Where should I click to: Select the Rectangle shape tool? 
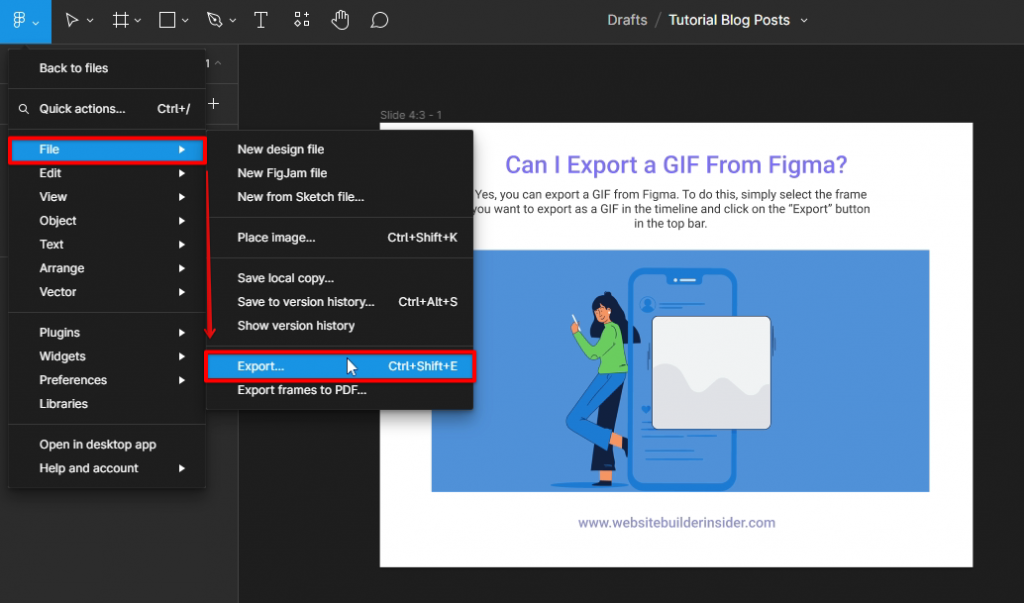167,20
